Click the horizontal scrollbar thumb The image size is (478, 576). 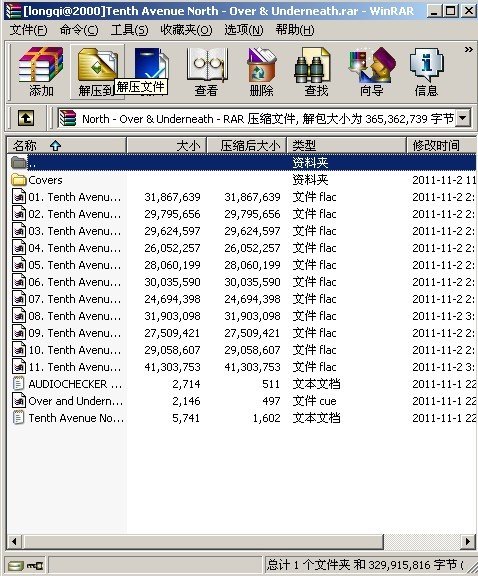tap(204, 541)
